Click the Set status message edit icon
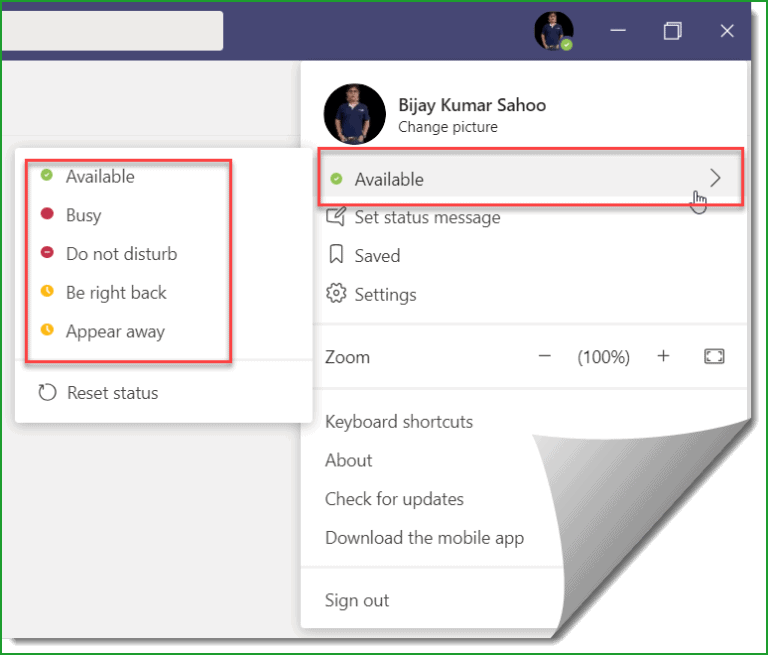 (x=337, y=217)
